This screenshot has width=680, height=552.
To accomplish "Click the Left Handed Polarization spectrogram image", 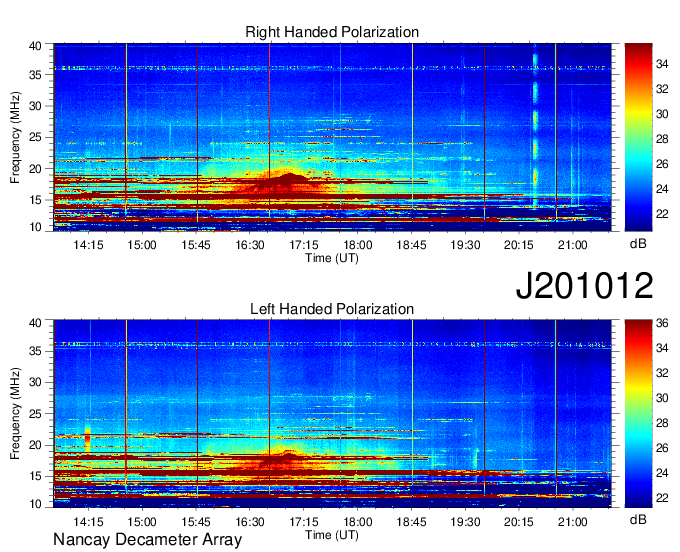I will coord(332,414).
